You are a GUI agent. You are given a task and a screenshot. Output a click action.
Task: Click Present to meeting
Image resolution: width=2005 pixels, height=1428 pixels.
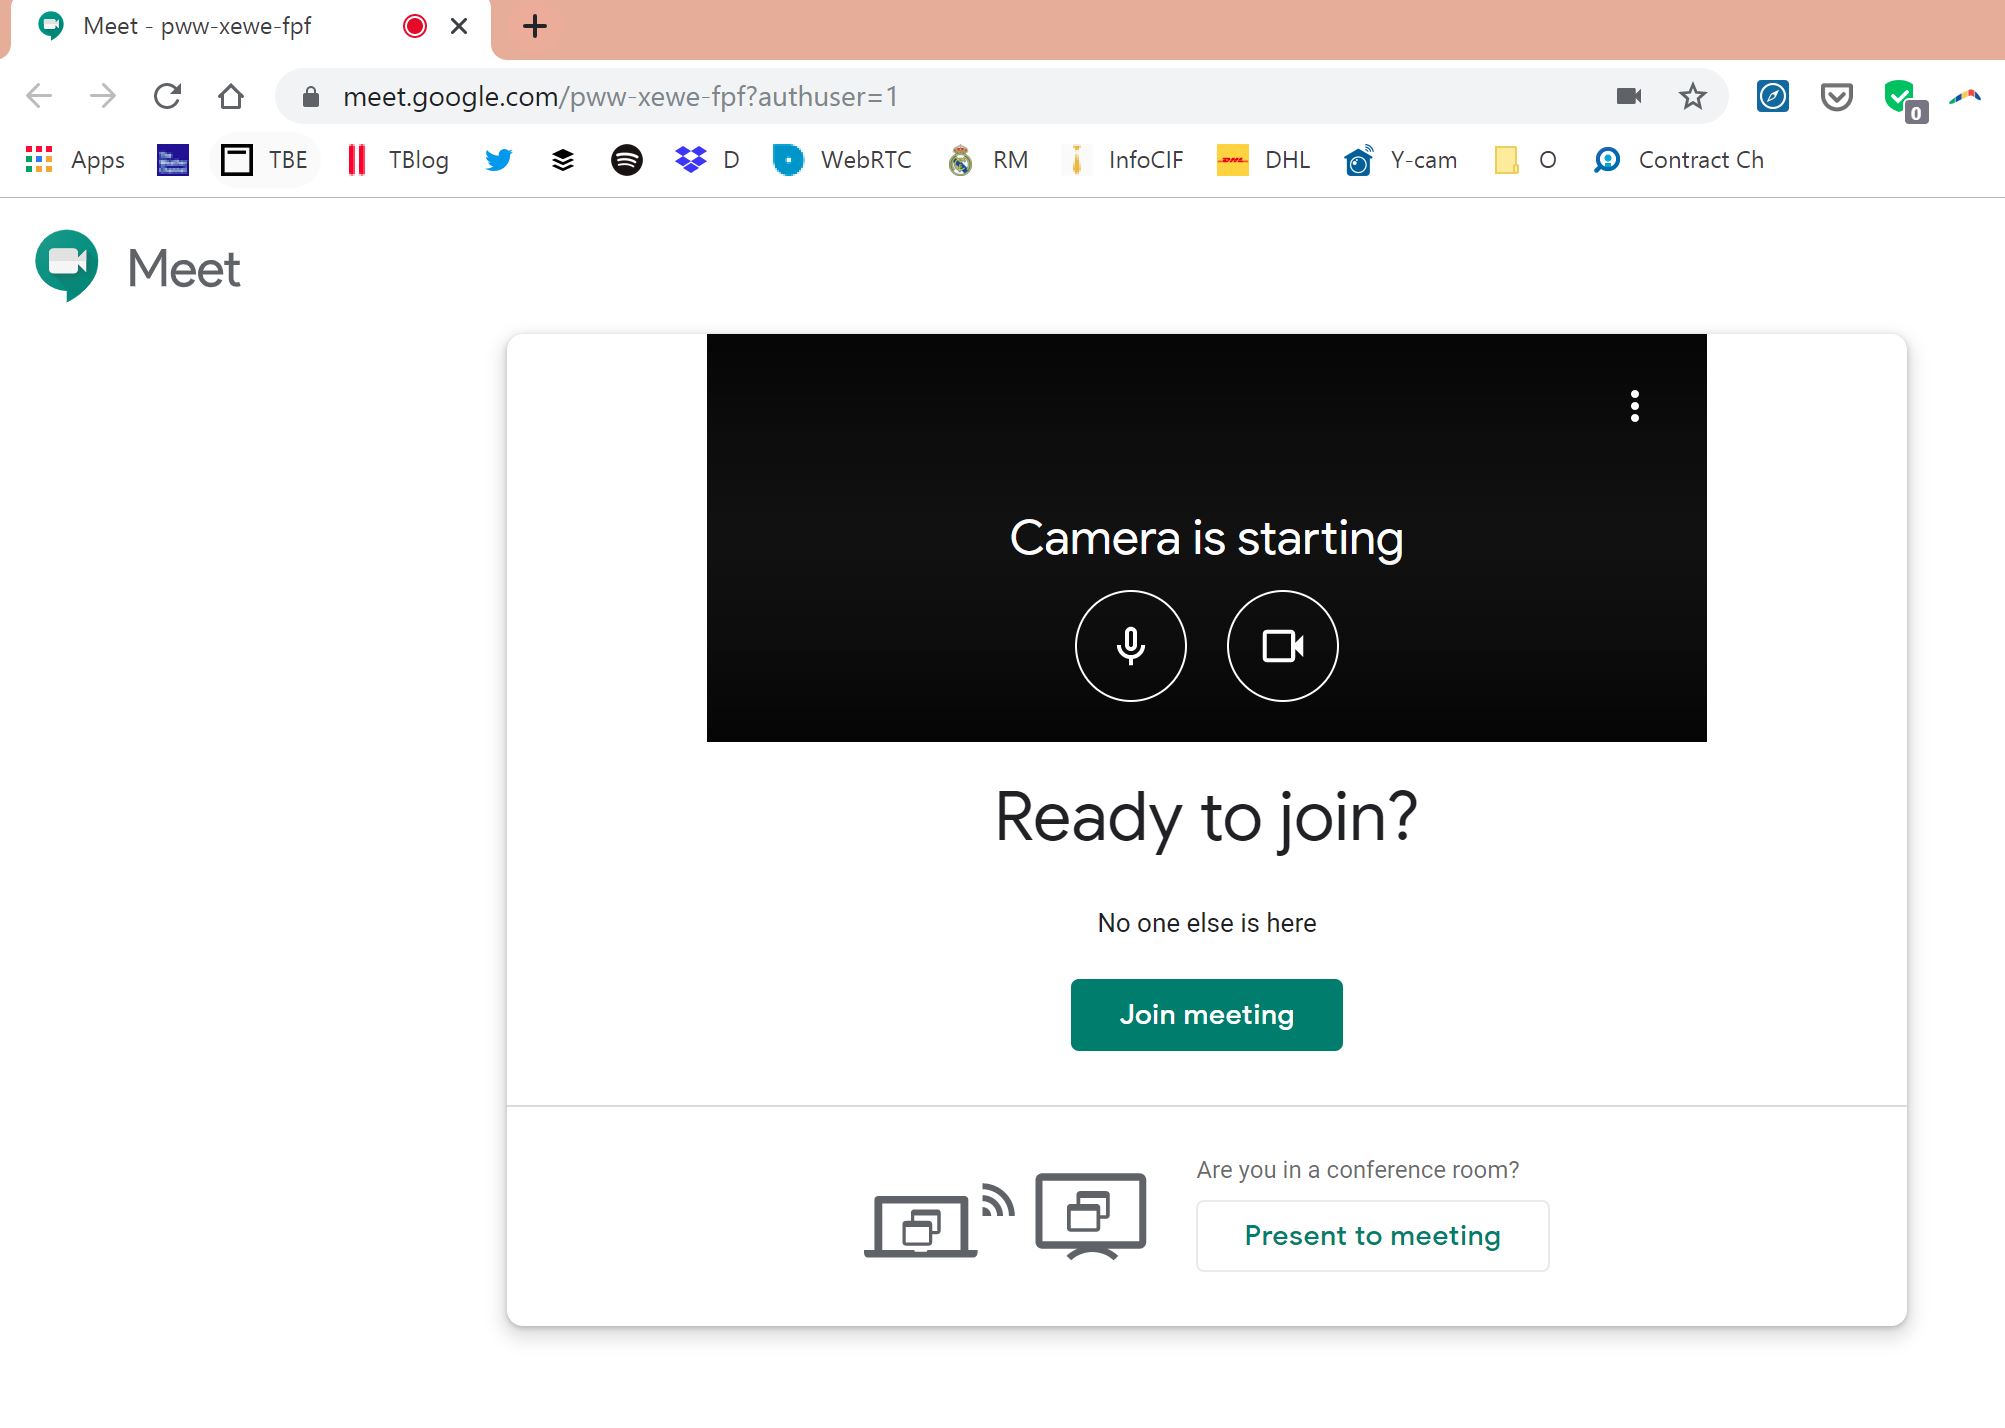tap(1372, 1236)
